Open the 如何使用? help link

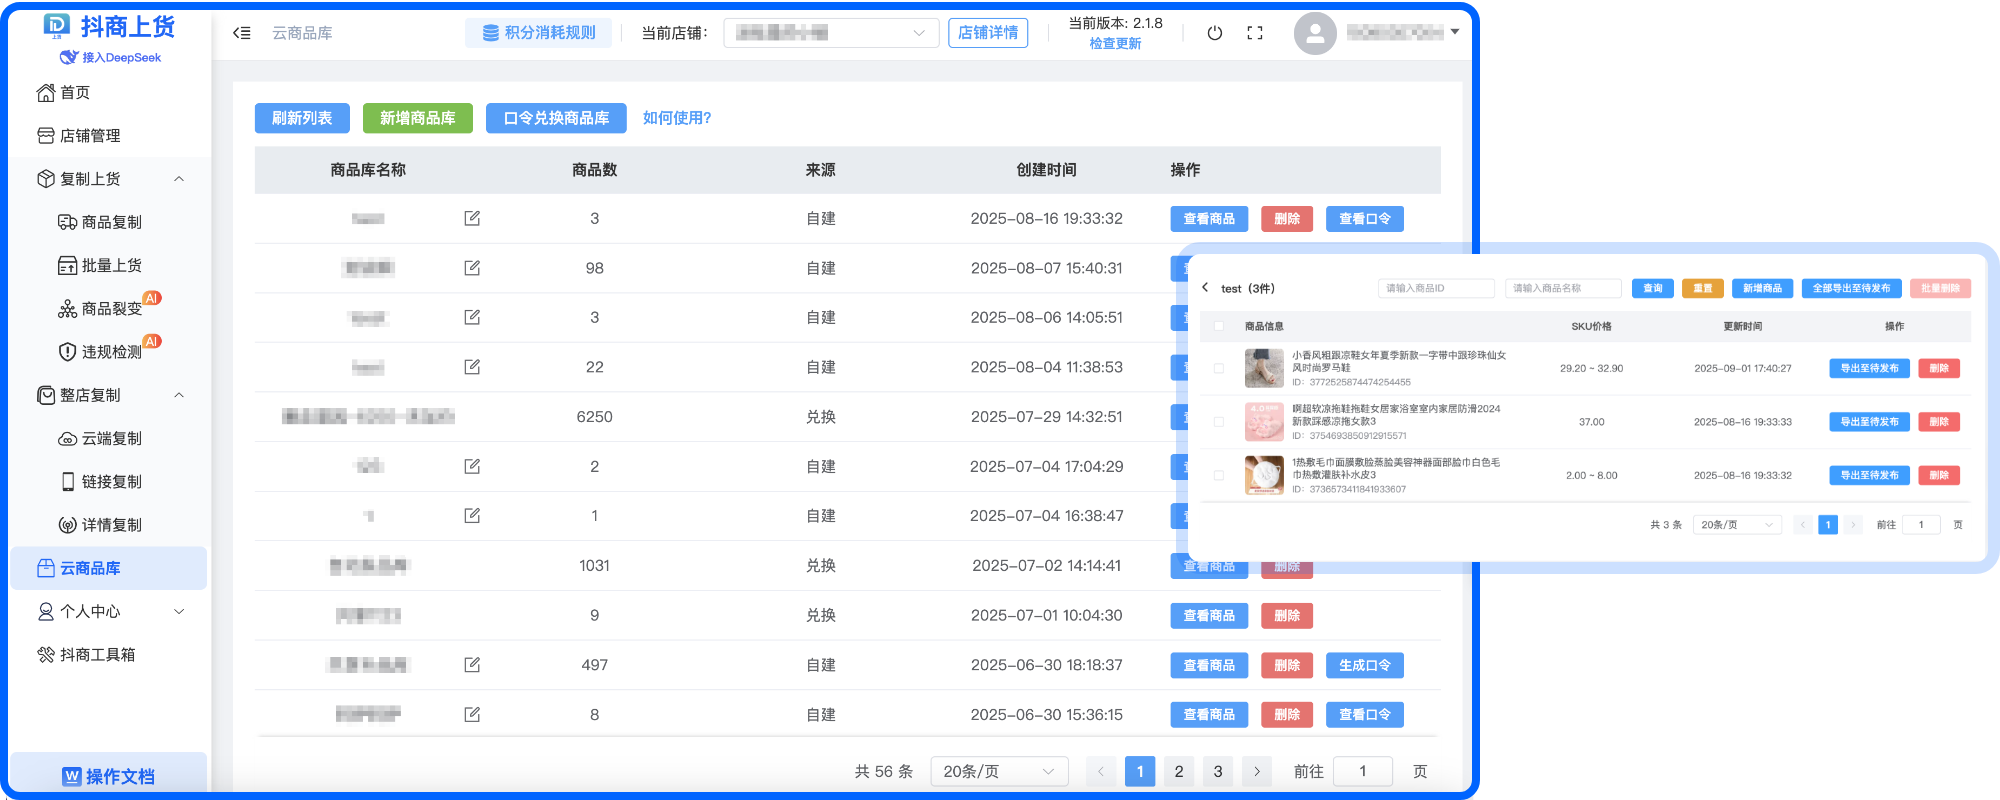[x=677, y=118]
